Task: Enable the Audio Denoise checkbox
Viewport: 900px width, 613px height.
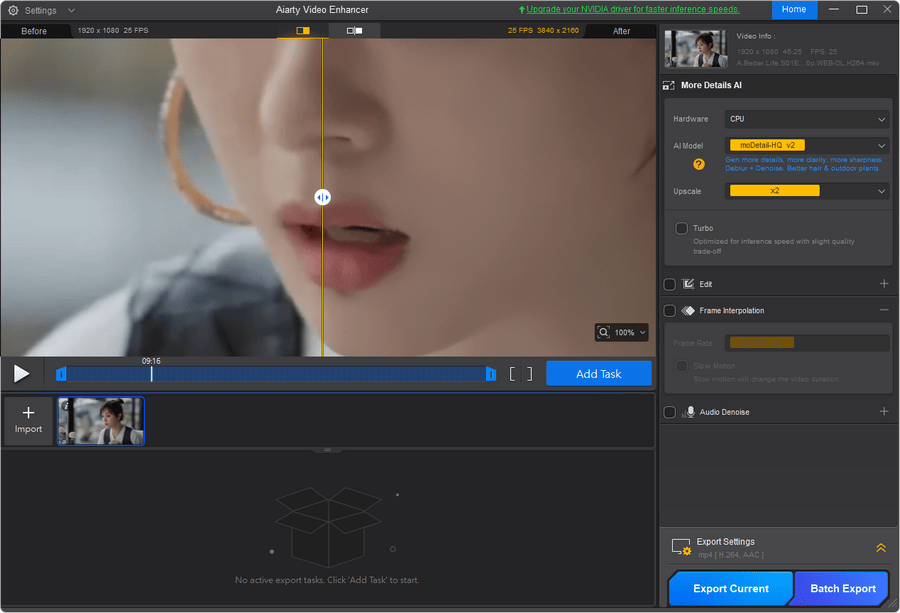Action: click(669, 412)
